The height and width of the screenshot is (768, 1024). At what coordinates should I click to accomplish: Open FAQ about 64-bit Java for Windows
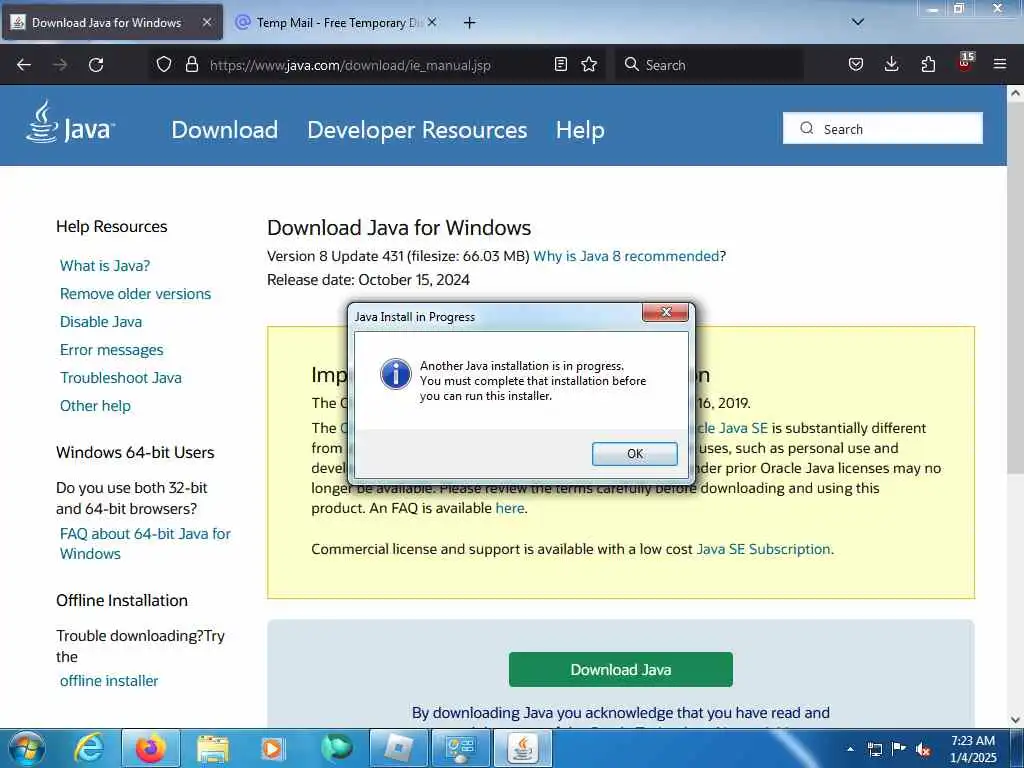[145, 543]
